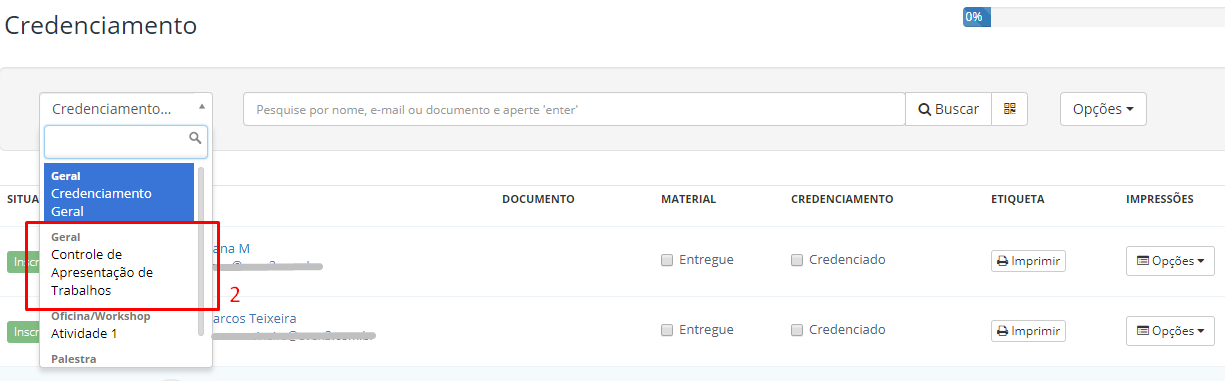
Task: Print label for first attendee row
Action: pos(1028,261)
